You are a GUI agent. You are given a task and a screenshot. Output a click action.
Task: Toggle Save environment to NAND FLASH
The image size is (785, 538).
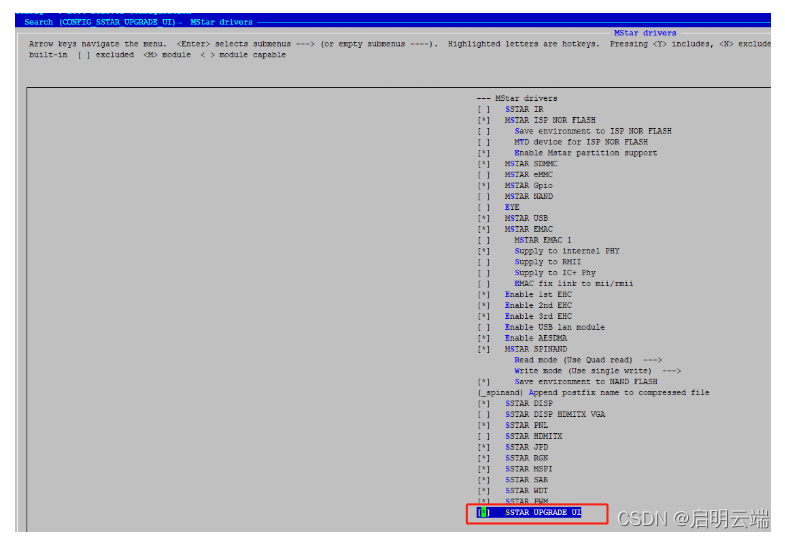(x=484, y=382)
